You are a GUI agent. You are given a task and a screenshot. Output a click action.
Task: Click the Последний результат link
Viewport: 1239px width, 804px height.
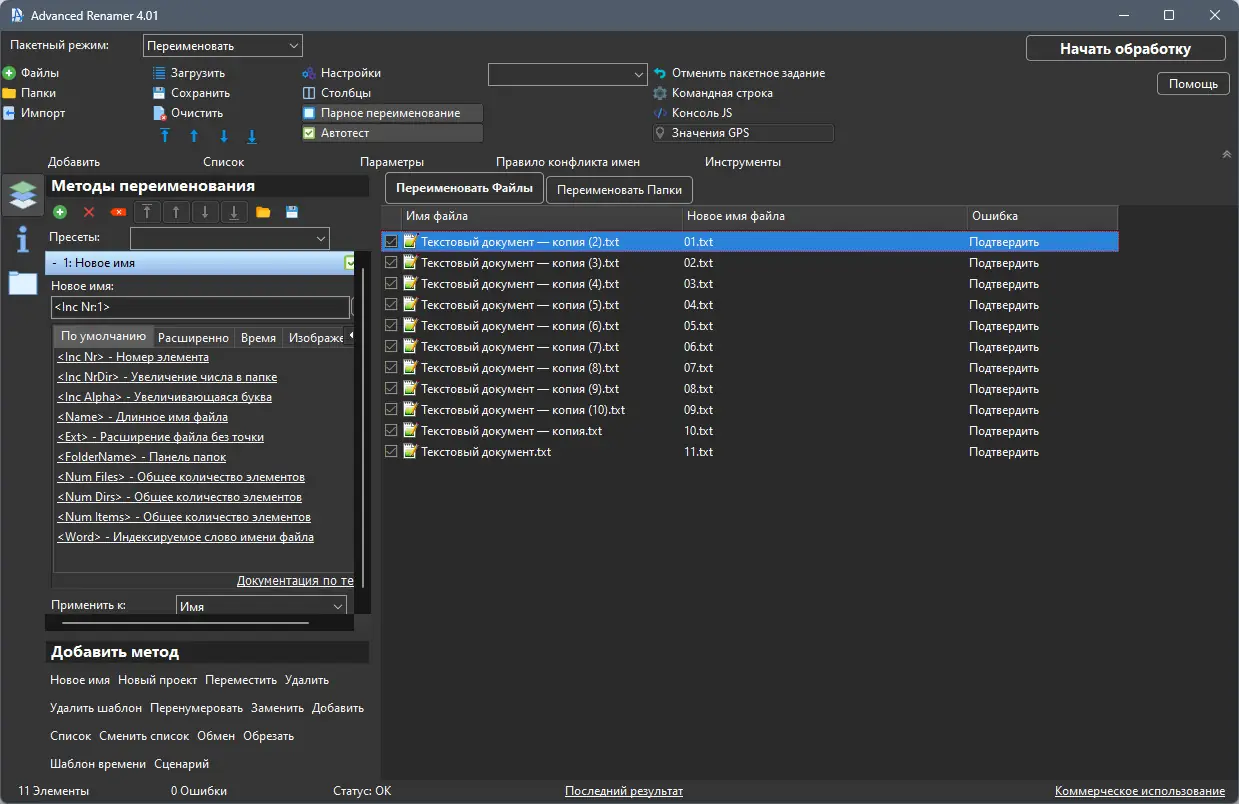[624, 791]
